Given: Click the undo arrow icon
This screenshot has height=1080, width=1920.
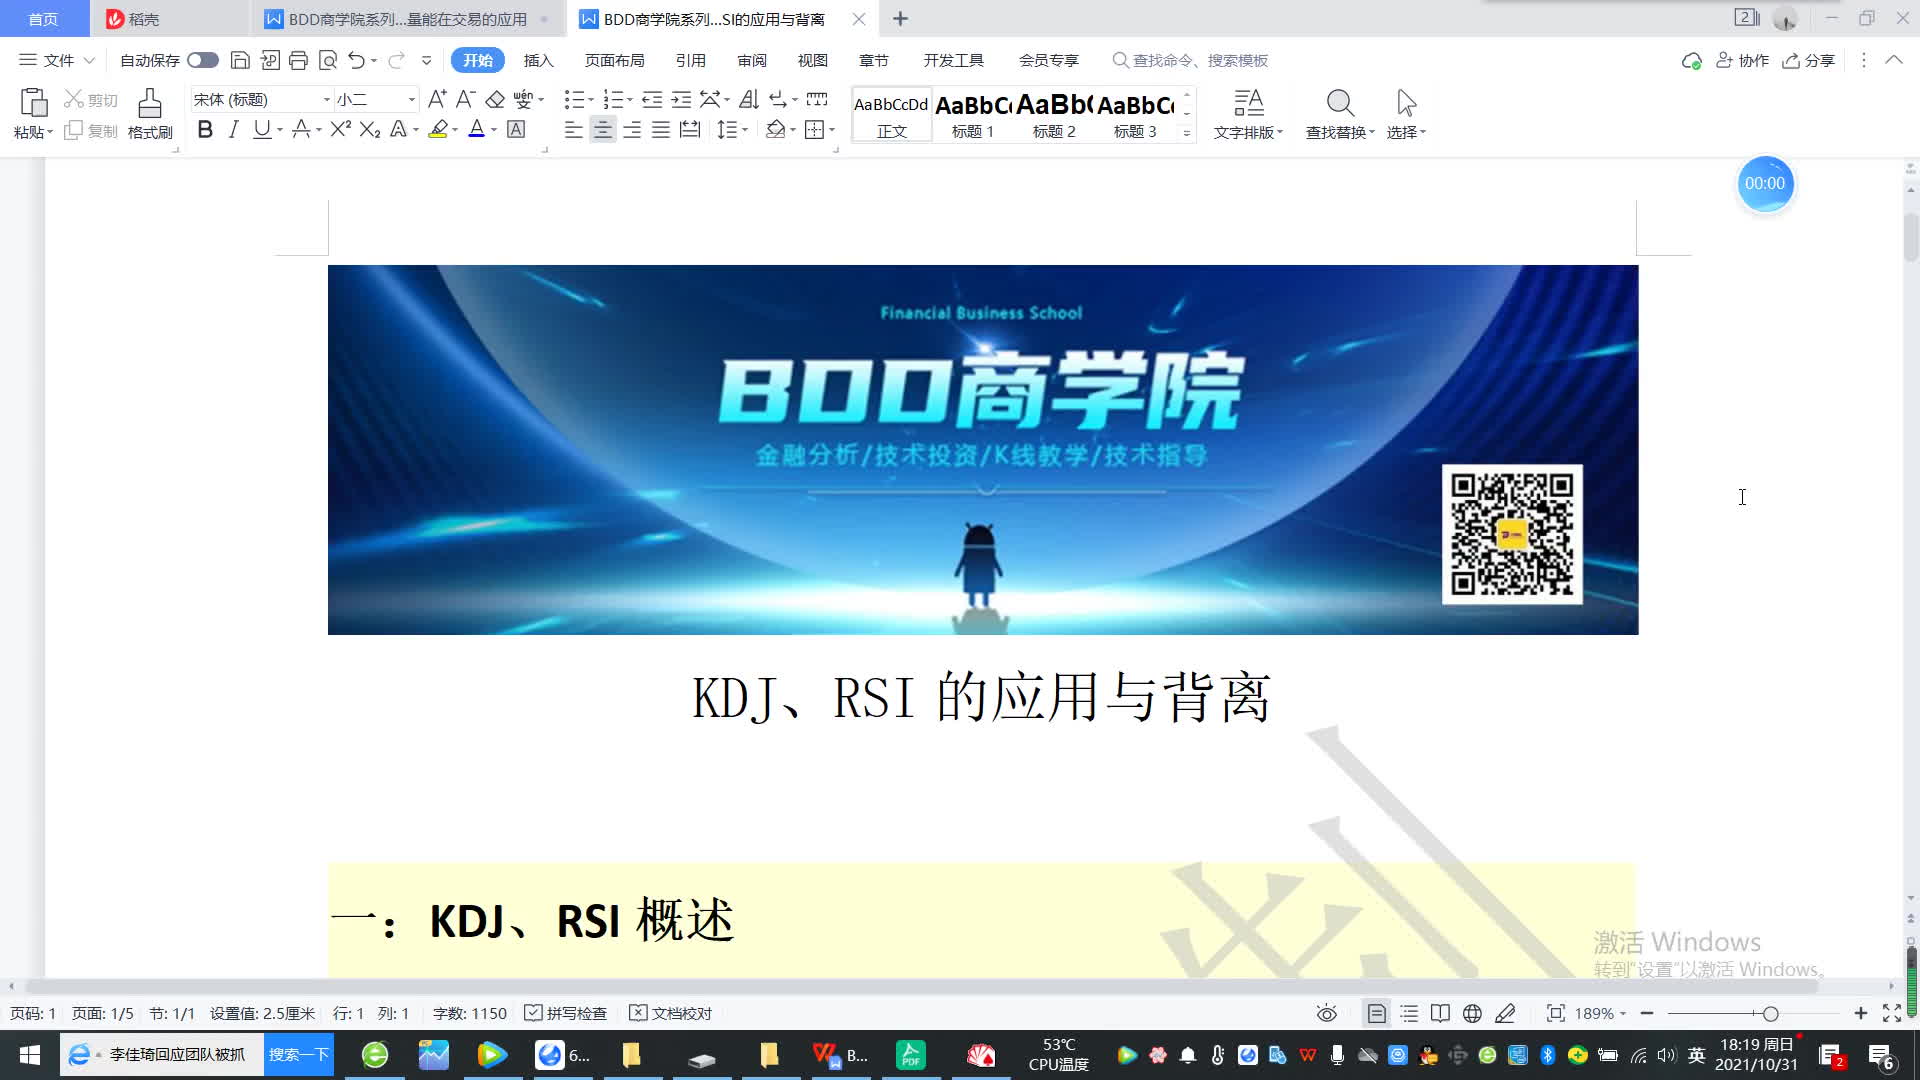Looking at the screenshot, I should click(x=356, y=60).
